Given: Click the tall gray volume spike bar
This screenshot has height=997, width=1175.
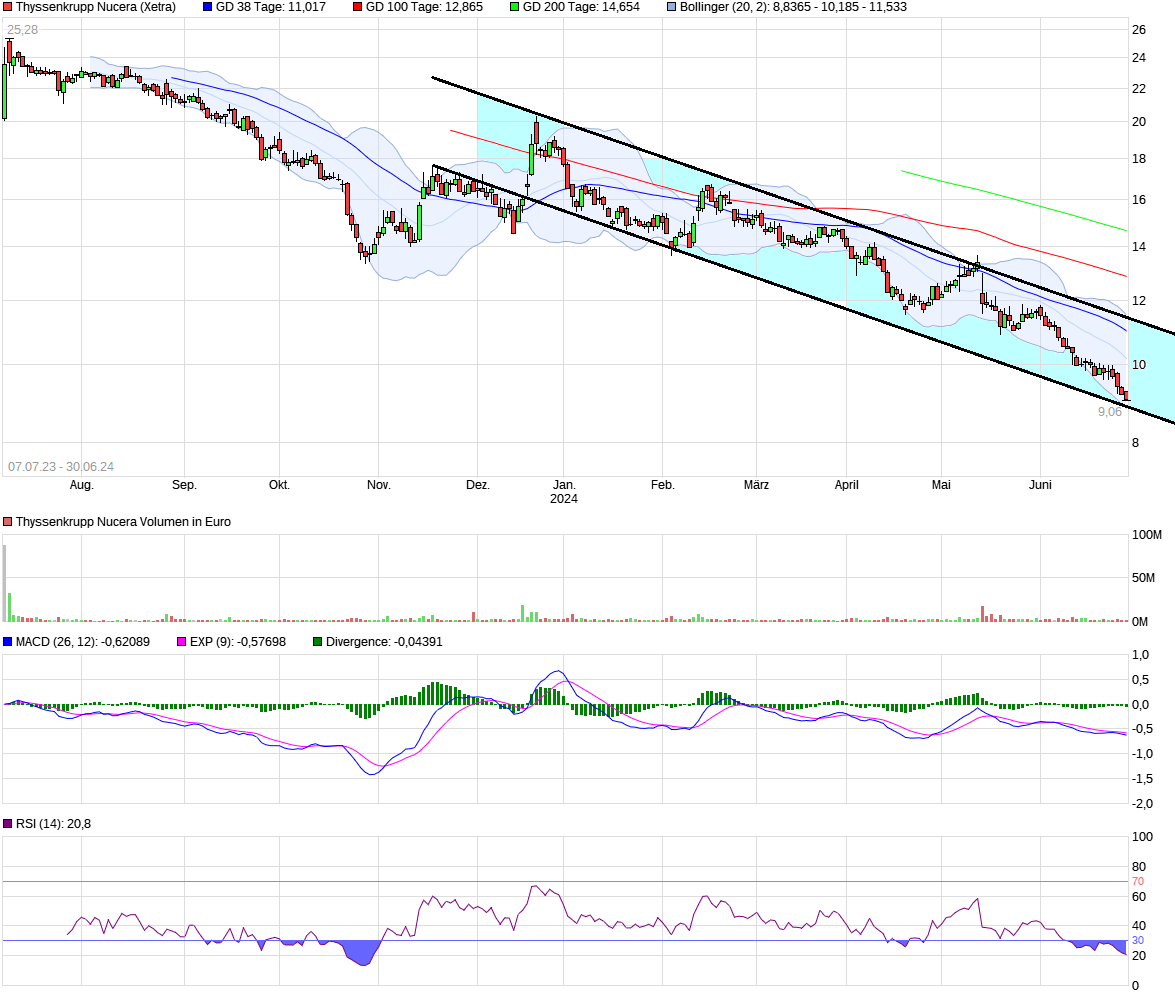Looking at the screenshot, I should pyautogui.click(x=5, y=580).
